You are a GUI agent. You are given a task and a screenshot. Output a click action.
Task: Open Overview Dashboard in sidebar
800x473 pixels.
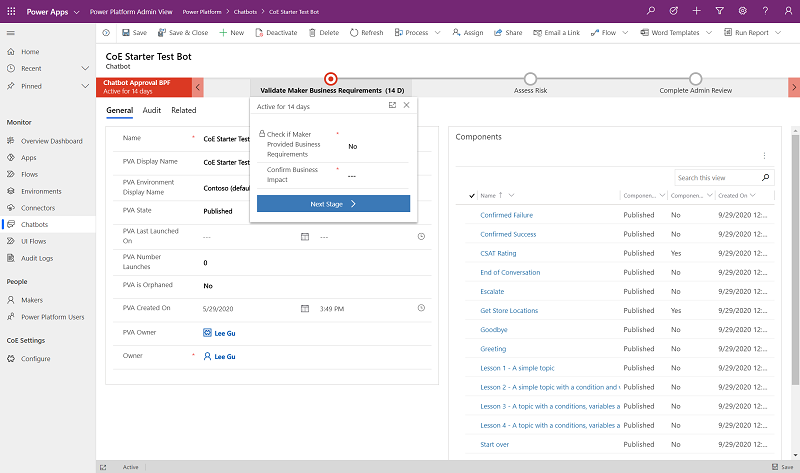52,141
